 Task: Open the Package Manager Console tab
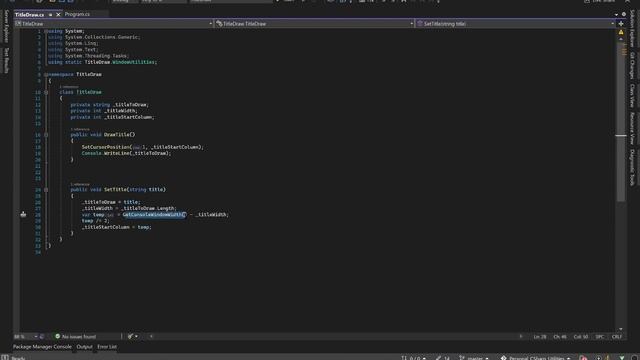point(42,347)
